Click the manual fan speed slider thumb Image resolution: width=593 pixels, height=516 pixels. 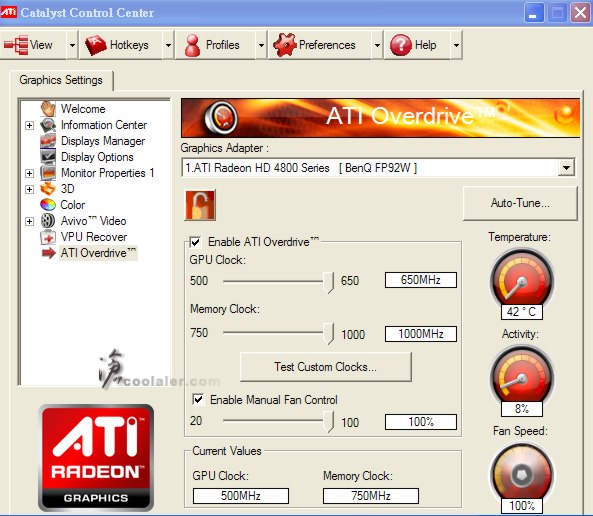(328, 422)
